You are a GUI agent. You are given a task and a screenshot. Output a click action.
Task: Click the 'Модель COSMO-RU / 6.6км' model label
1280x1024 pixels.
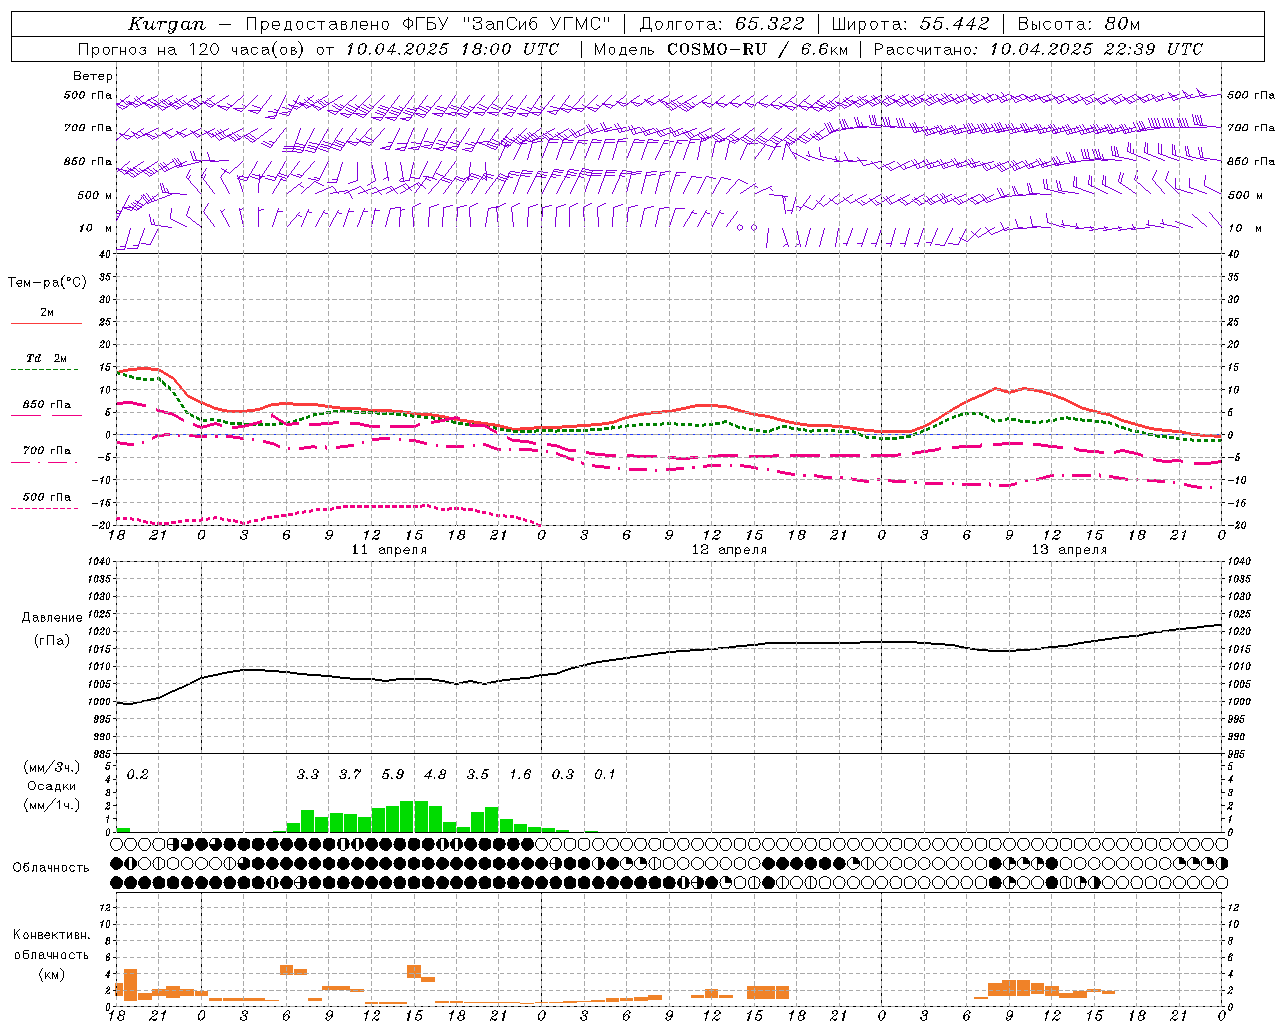pos(721,49)
